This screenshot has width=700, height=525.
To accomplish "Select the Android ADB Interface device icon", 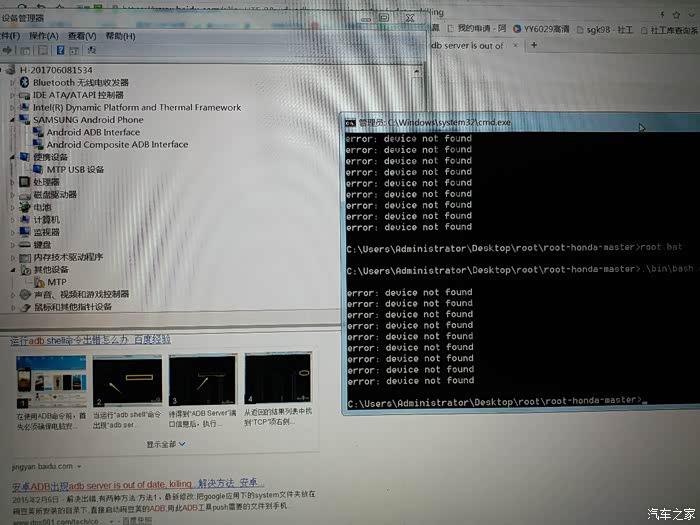I will 38,132.
